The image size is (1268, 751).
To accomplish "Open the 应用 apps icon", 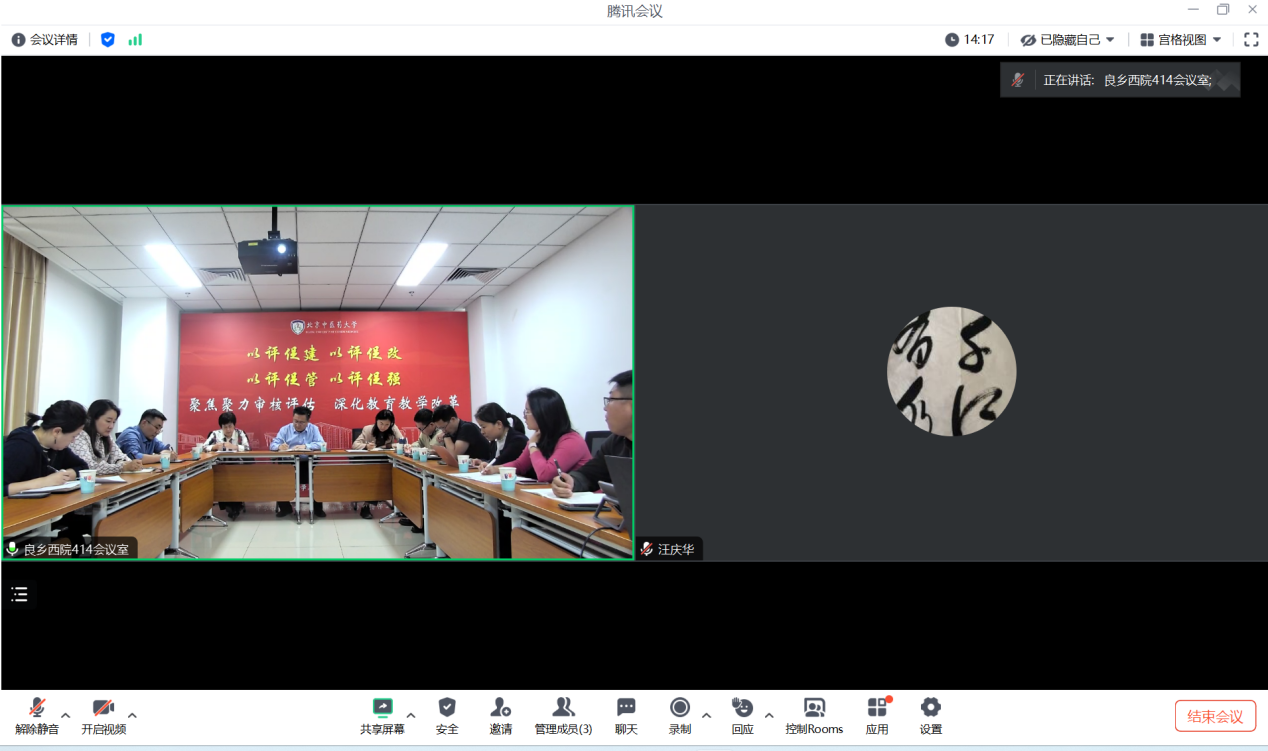I will [877, 708].
